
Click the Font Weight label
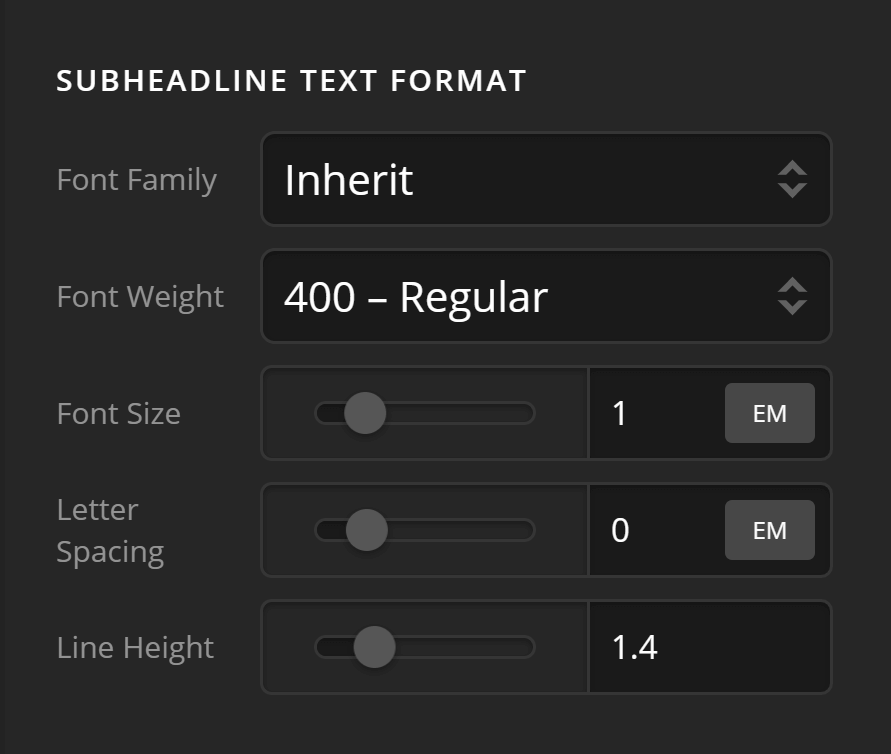(x=139, y=296)
